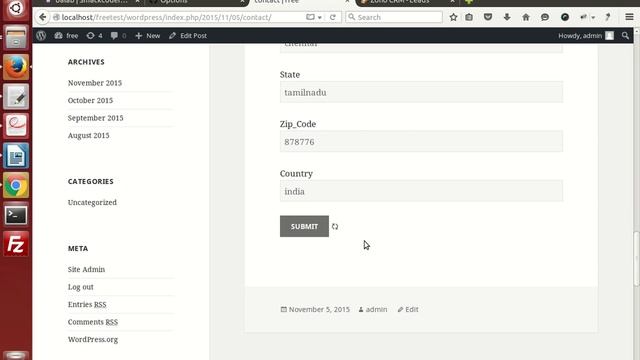The image size is (640, 360).
Task: Go to the Firefox home icon
Action: click(x=526, y=17)
